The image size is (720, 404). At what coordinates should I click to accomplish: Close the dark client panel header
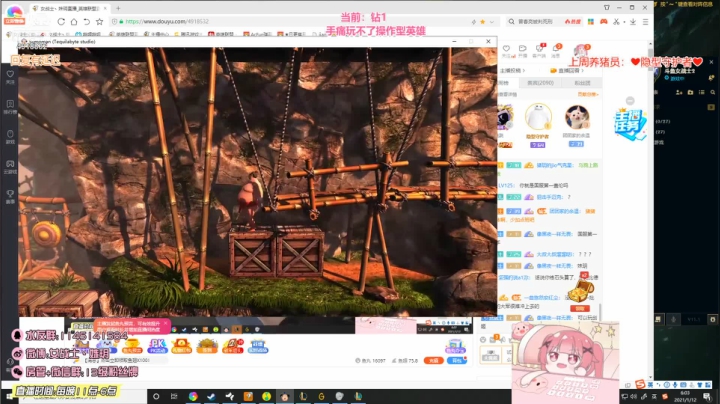coord(711,62)
